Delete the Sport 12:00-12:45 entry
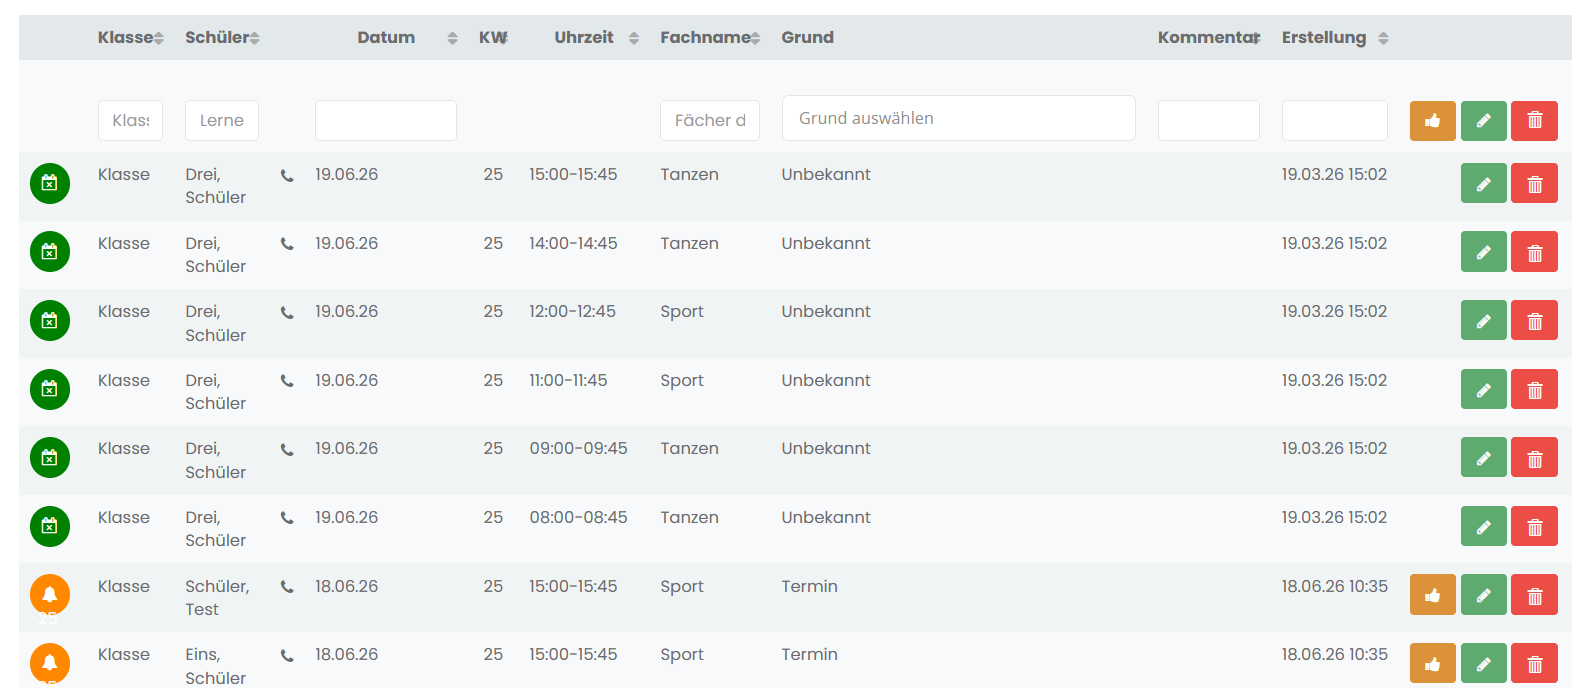The width and height of the screenshot is (1582, 688). tap(1534, 321)
